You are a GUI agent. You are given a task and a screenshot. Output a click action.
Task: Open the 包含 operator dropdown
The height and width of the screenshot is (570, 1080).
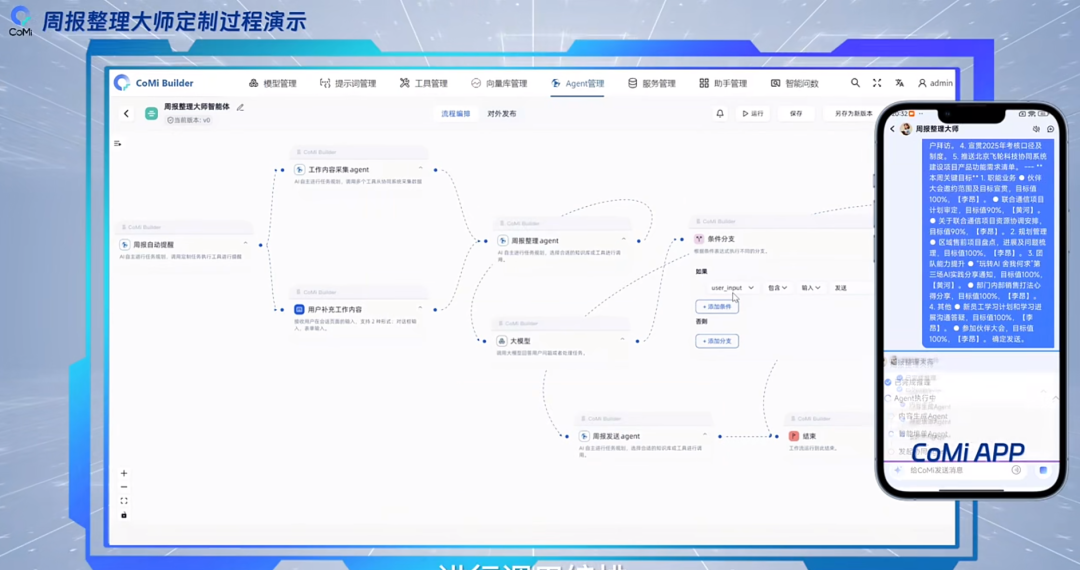(x=777, y=288)
